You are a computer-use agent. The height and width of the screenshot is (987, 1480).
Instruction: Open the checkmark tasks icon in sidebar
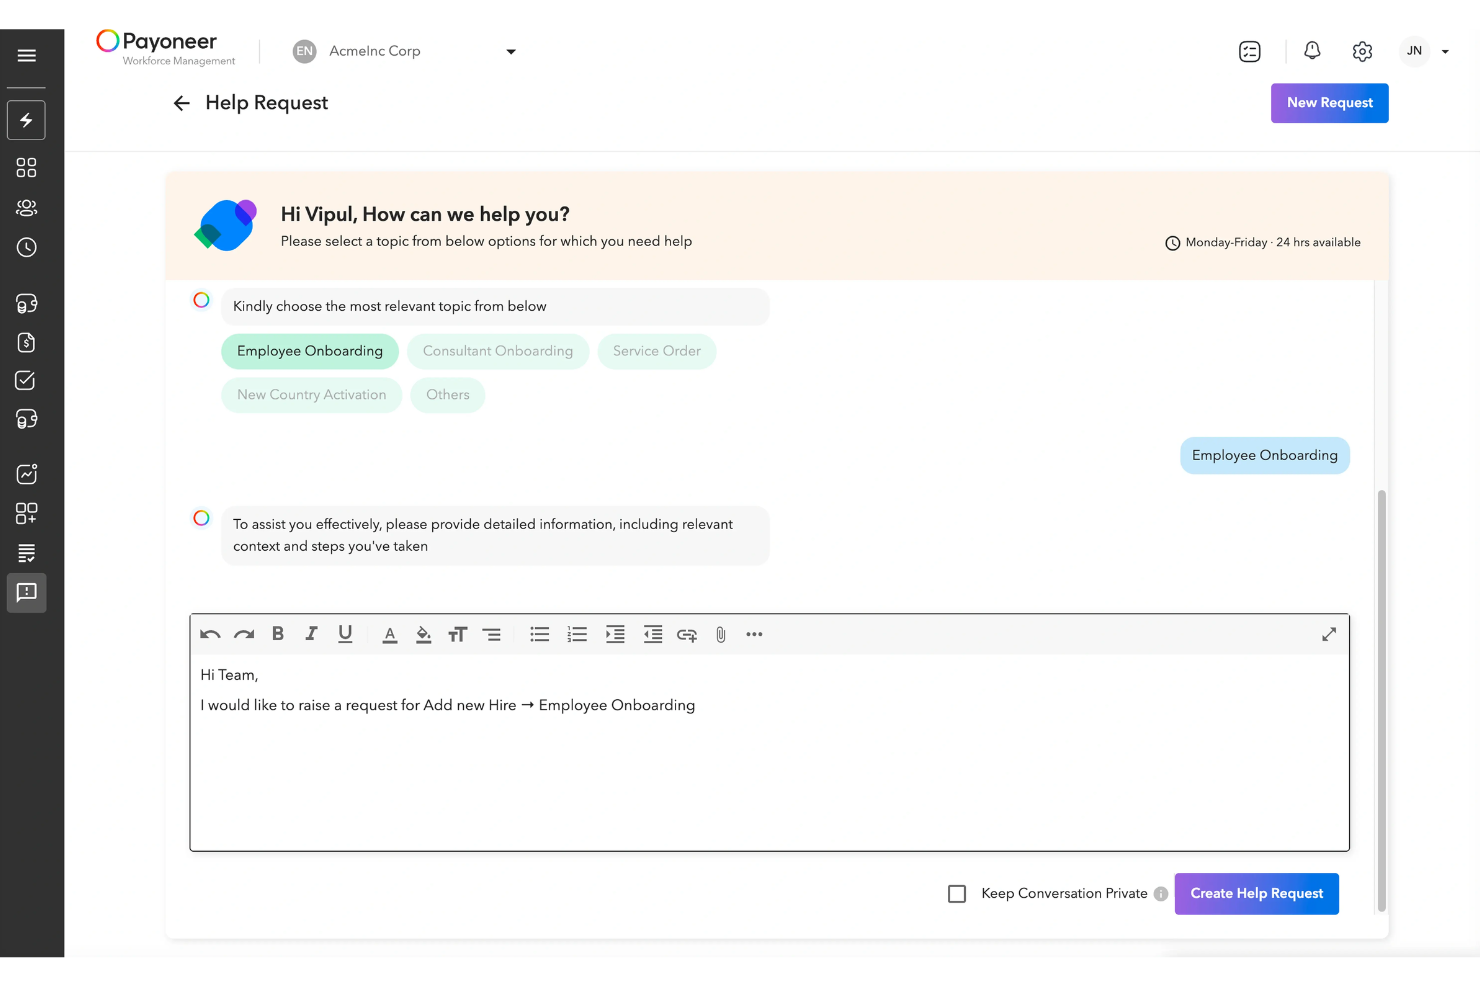coord(26,381)
